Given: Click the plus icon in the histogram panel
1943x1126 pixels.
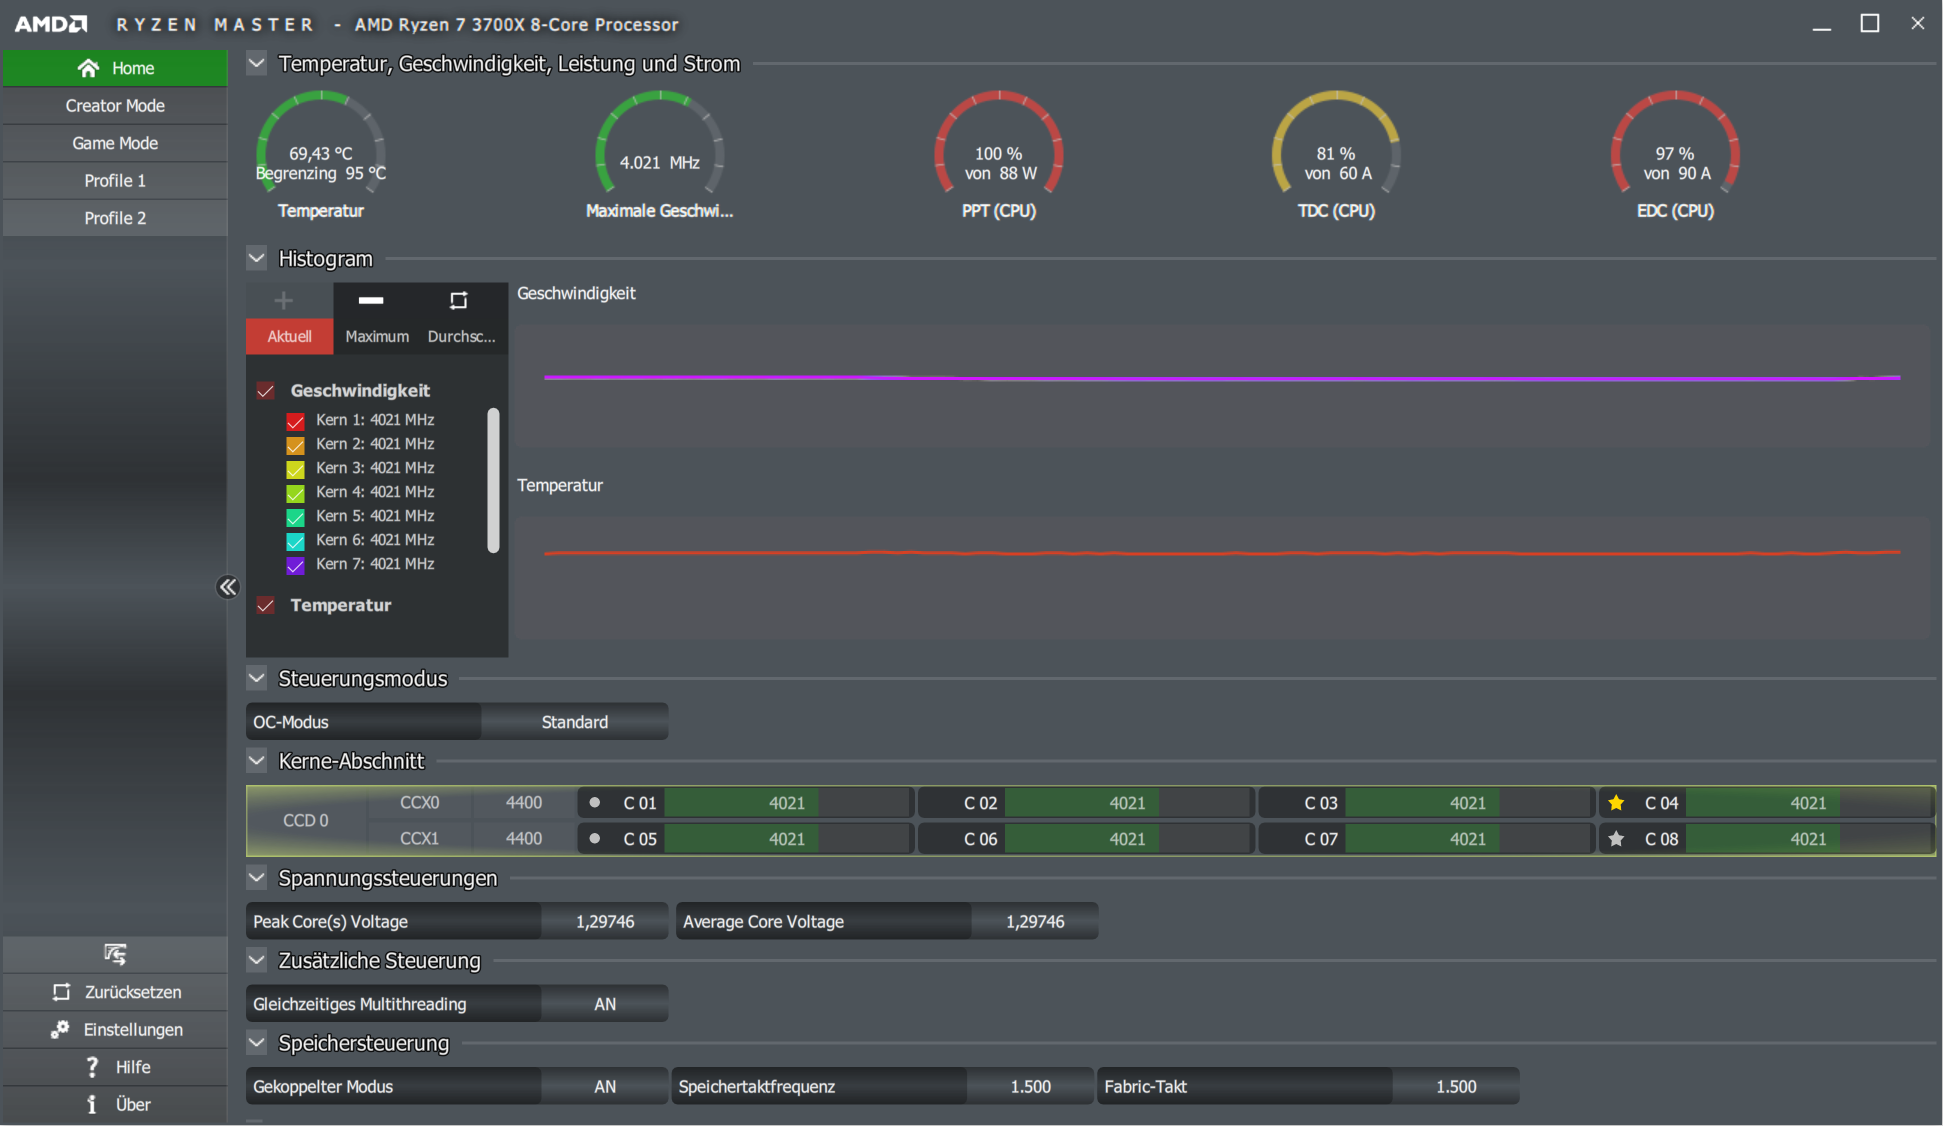Looking at the screenshot, I should [x=284, y=300].
